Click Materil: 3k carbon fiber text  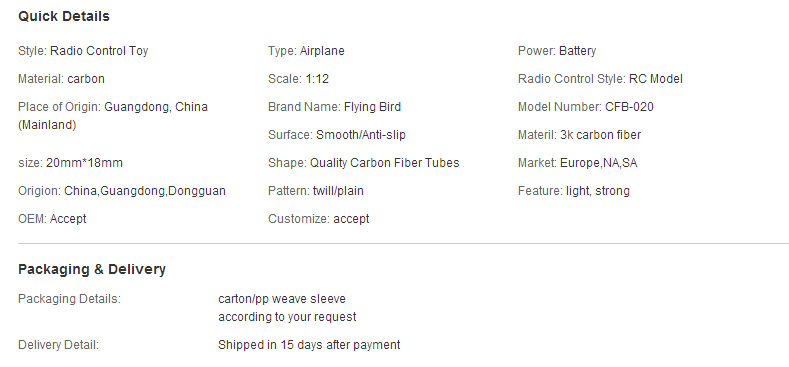579,135
